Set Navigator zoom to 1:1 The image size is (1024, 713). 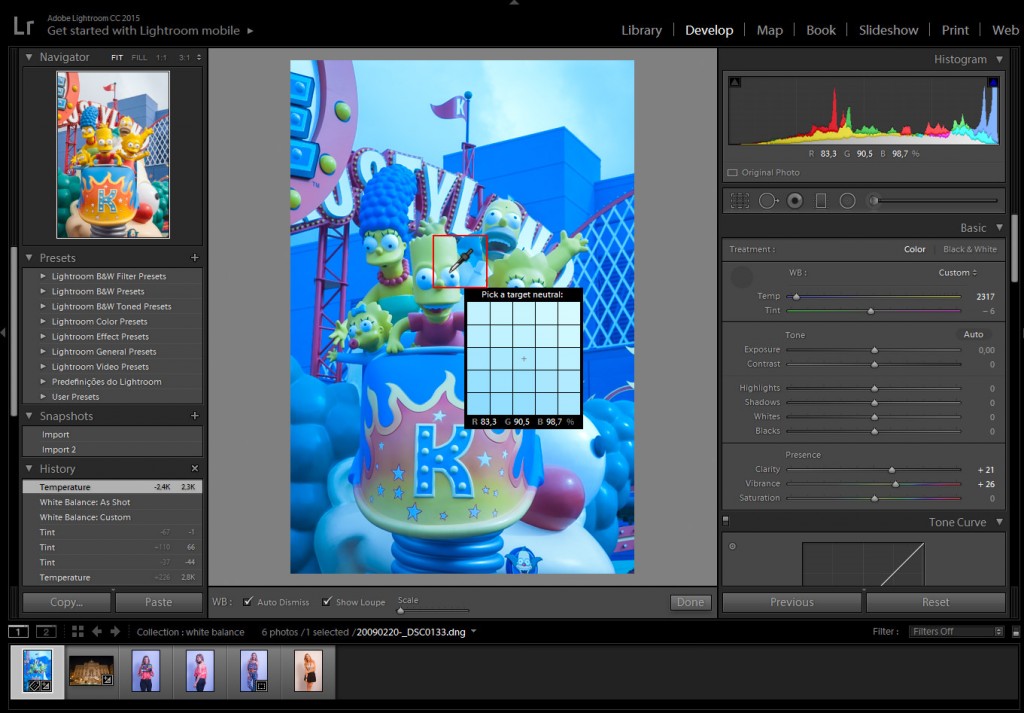(x=161, y=57)
